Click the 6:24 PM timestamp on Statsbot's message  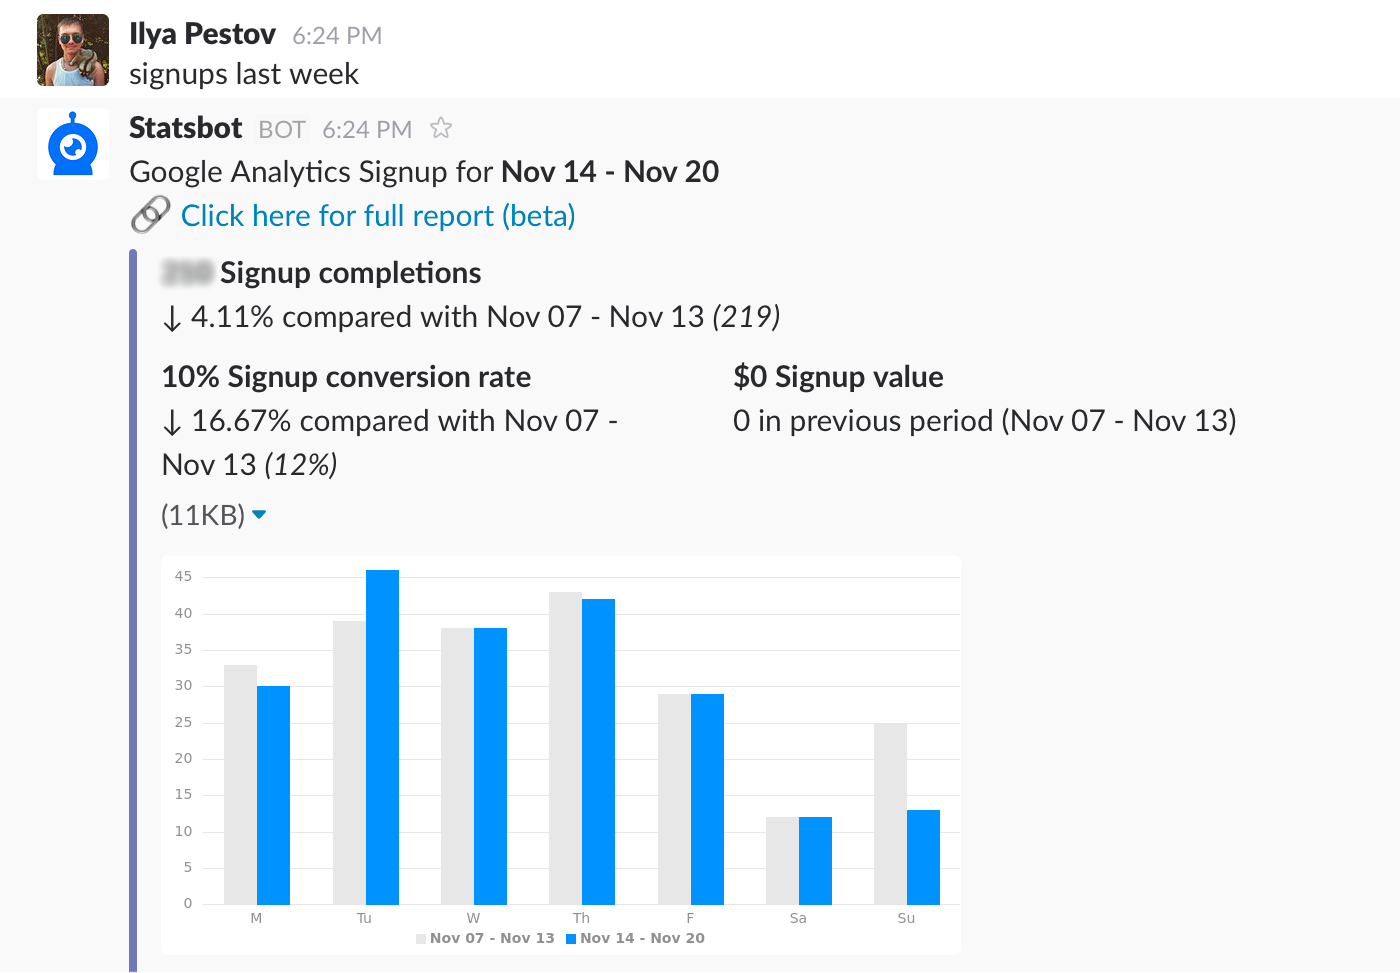367,130
